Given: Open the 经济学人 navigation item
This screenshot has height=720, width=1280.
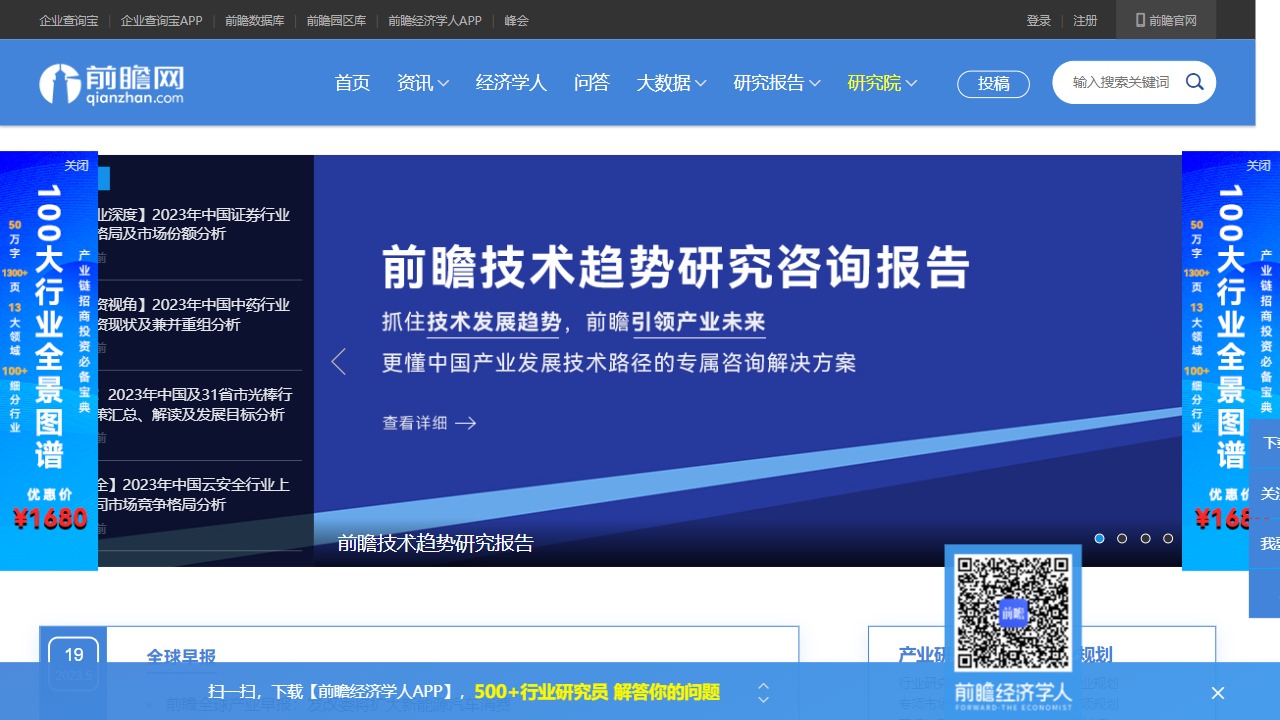Looking at the screenshot, I should 511,83.
